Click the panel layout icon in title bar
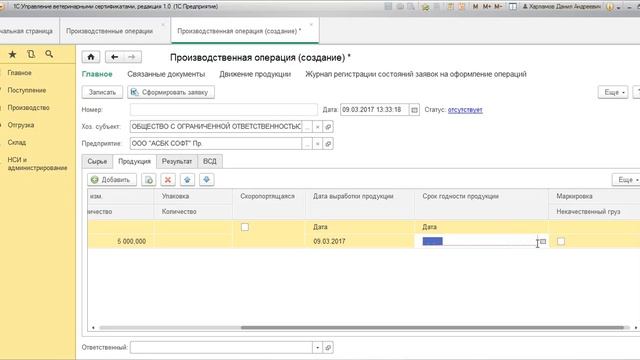Viewport: 640px width, 360px height. tap(513, 7)
